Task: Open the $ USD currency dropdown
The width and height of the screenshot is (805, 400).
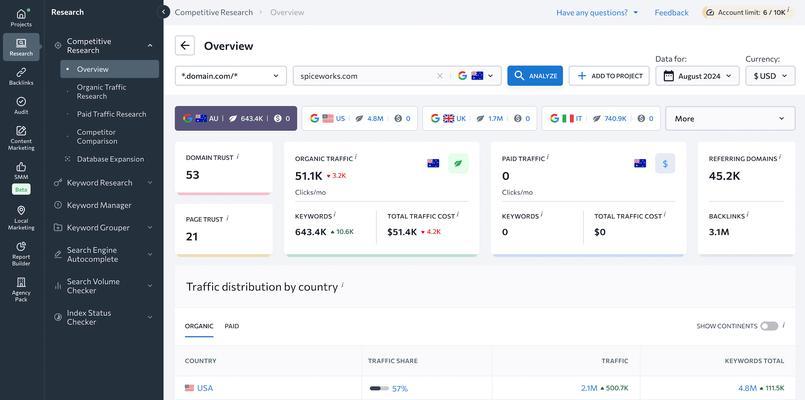Action: (770, 76)
